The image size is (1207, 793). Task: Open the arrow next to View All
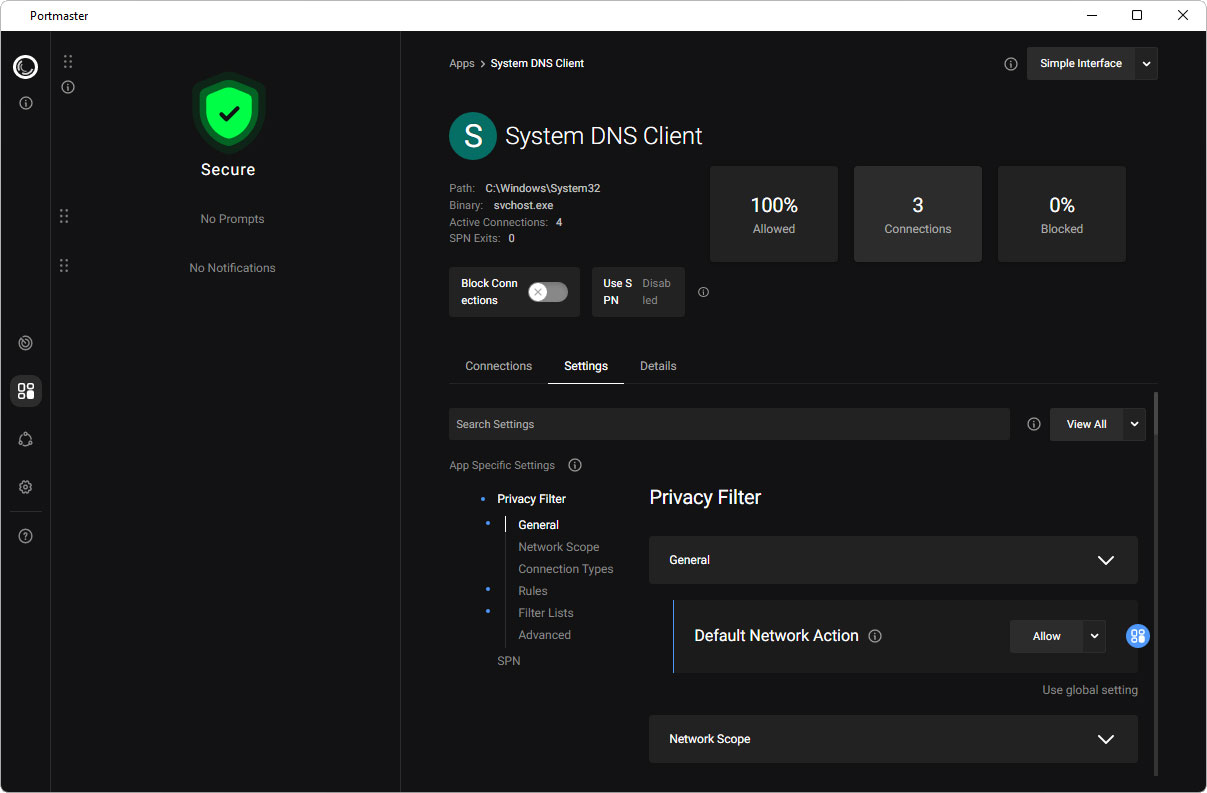pos(1134,424)
